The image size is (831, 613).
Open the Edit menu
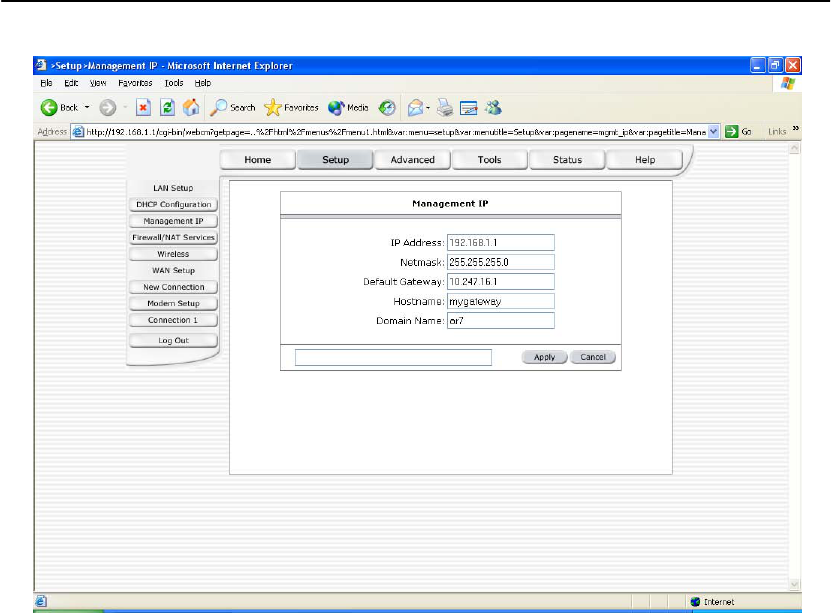(71, 83)
